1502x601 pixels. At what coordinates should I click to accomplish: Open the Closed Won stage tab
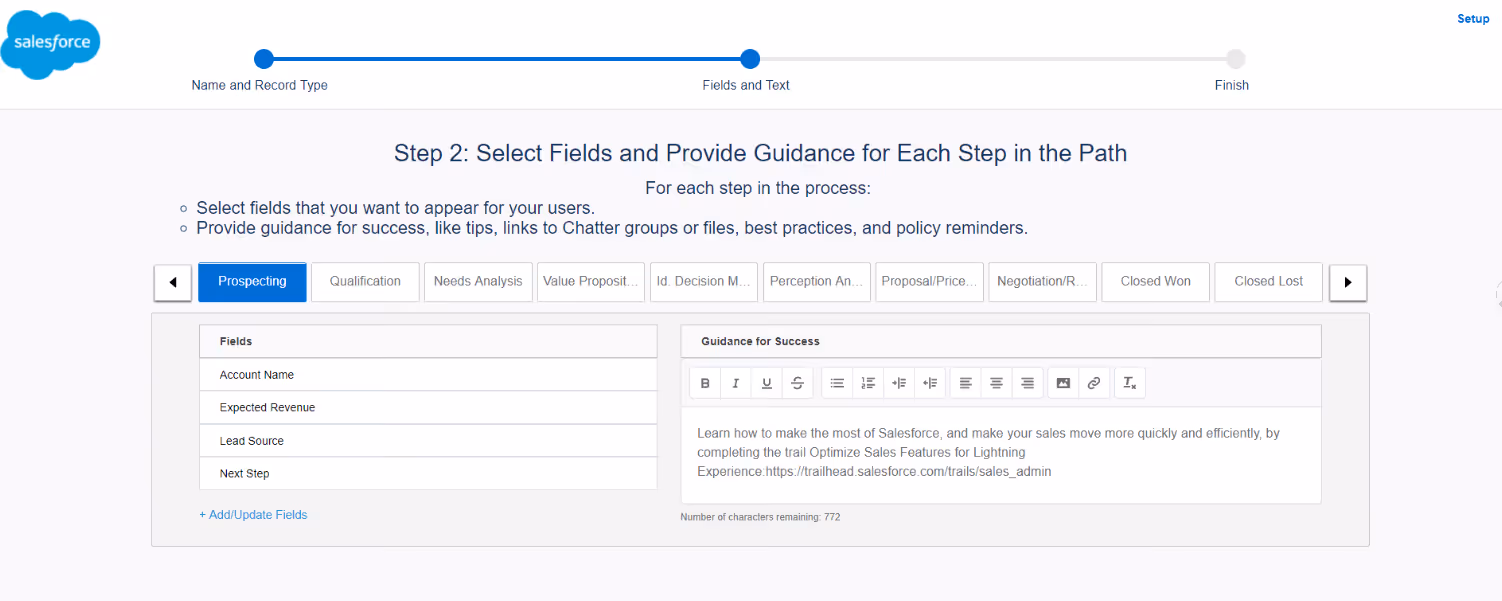(x=1155, y=282)
